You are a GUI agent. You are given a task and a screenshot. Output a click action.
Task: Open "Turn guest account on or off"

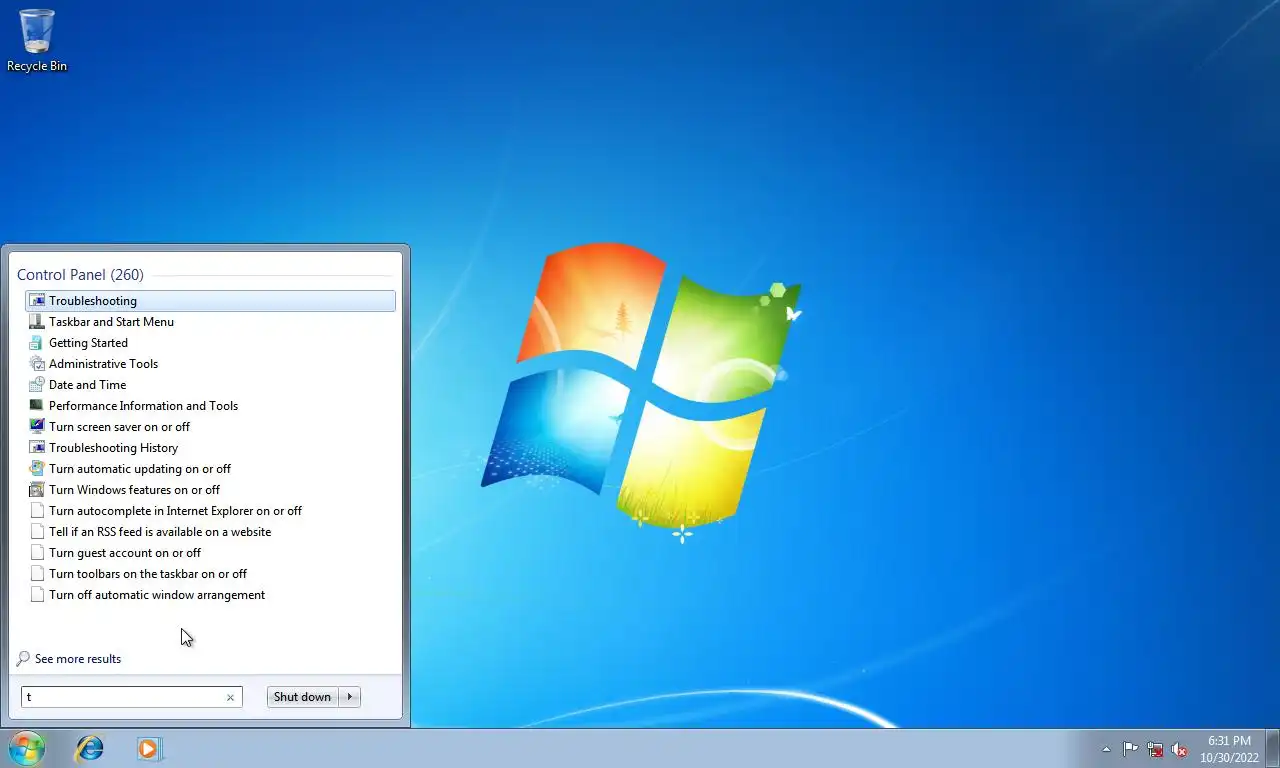(210, 553)
